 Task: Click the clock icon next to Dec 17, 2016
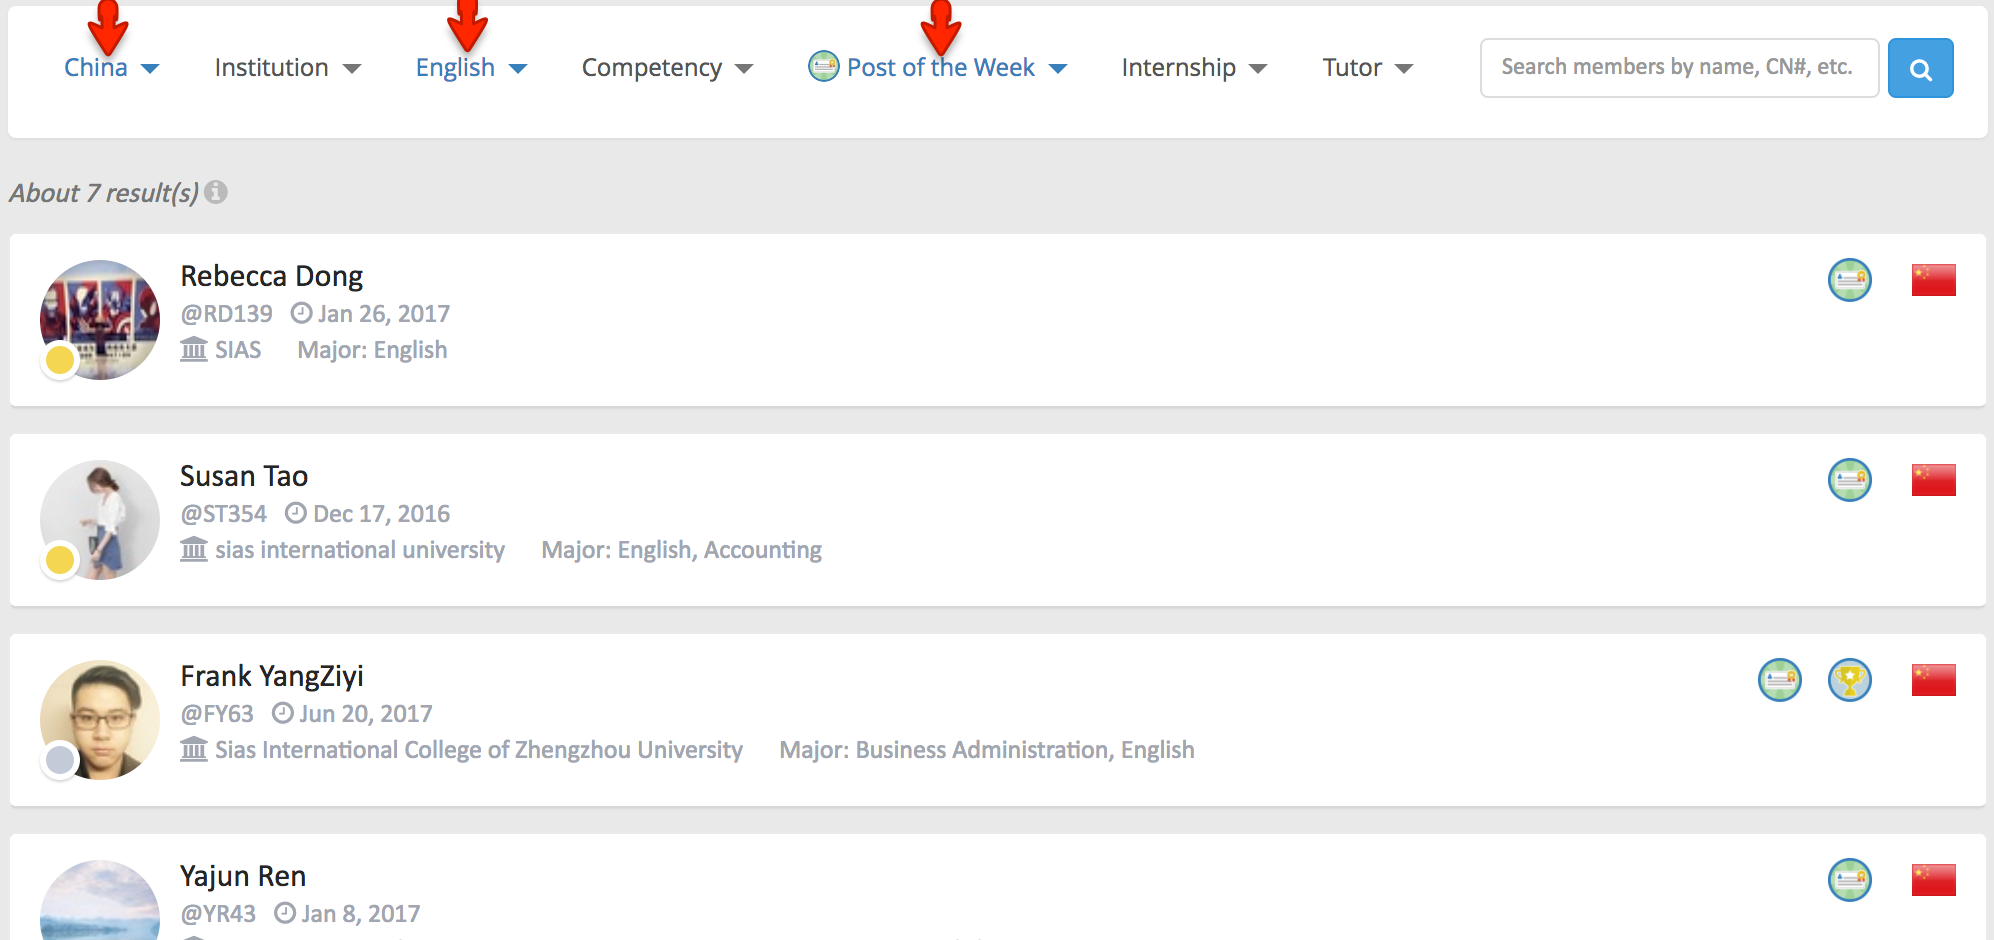coord(295,513)
